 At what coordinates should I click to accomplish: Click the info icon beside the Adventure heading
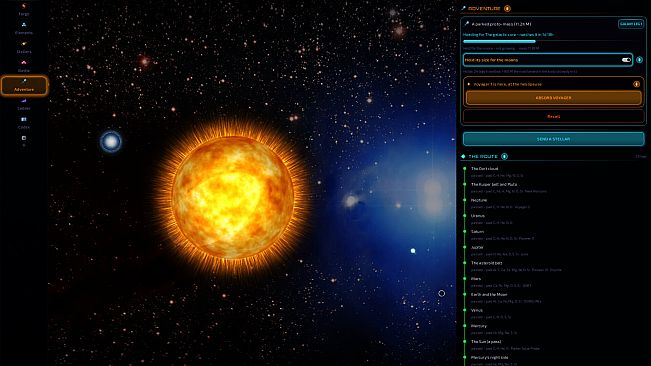(507, 8)
